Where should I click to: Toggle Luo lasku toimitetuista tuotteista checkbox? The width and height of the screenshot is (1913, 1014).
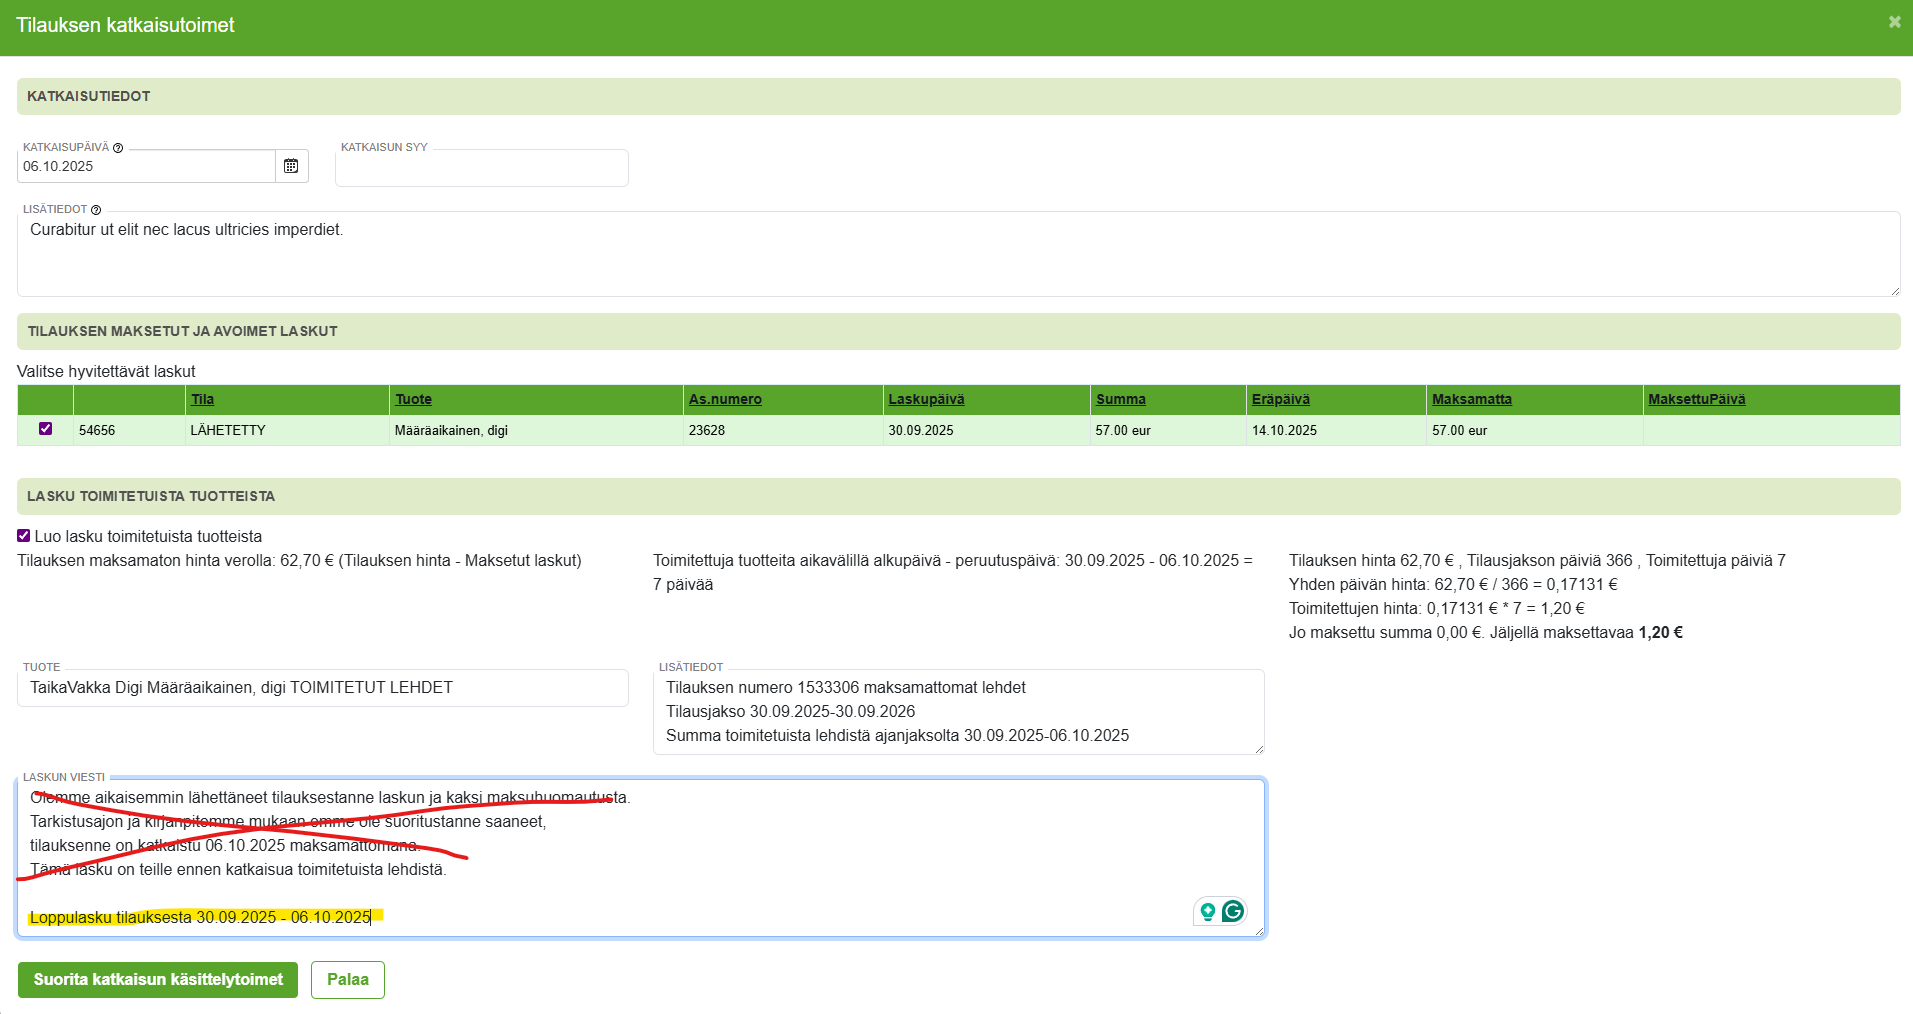coord(24,536)
